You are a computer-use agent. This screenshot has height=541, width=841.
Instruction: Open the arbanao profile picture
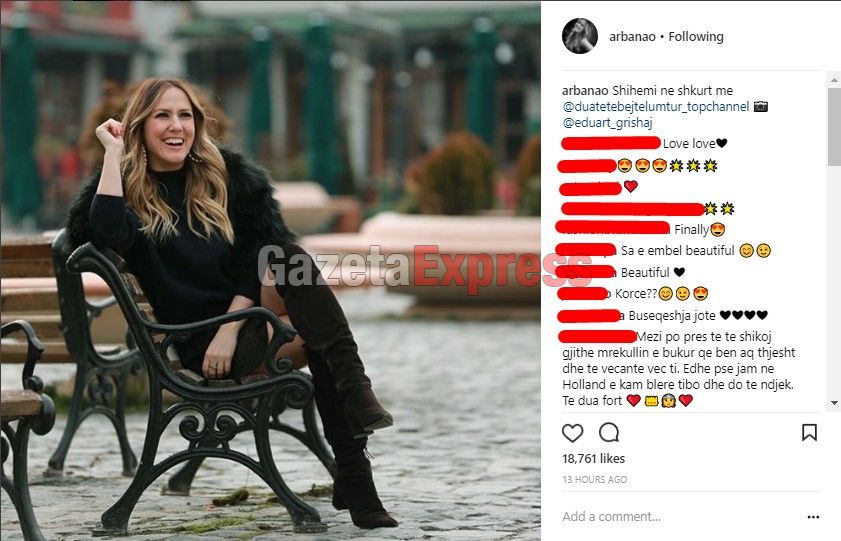tap(580, 36)
